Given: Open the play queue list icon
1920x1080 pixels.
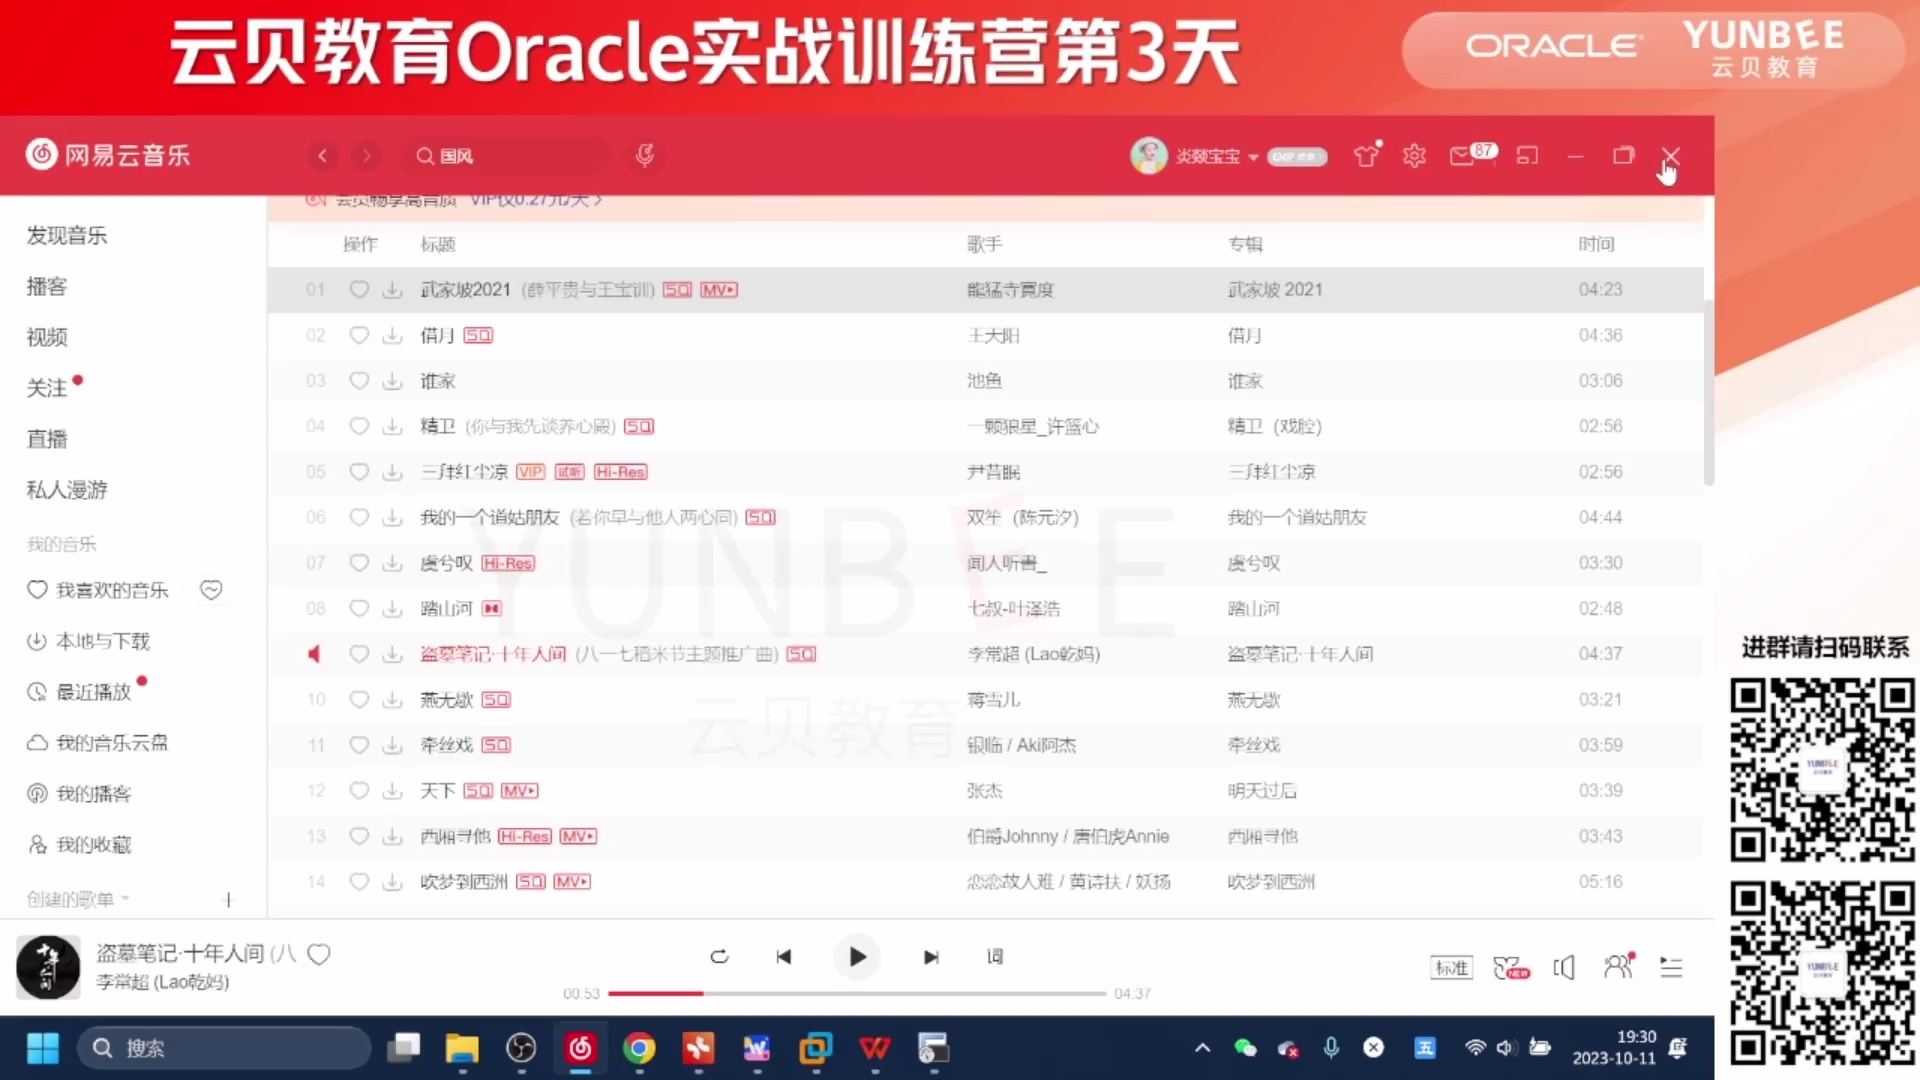Looking at the screenshot, I should pyautogui.click(x=1671, y=967).
